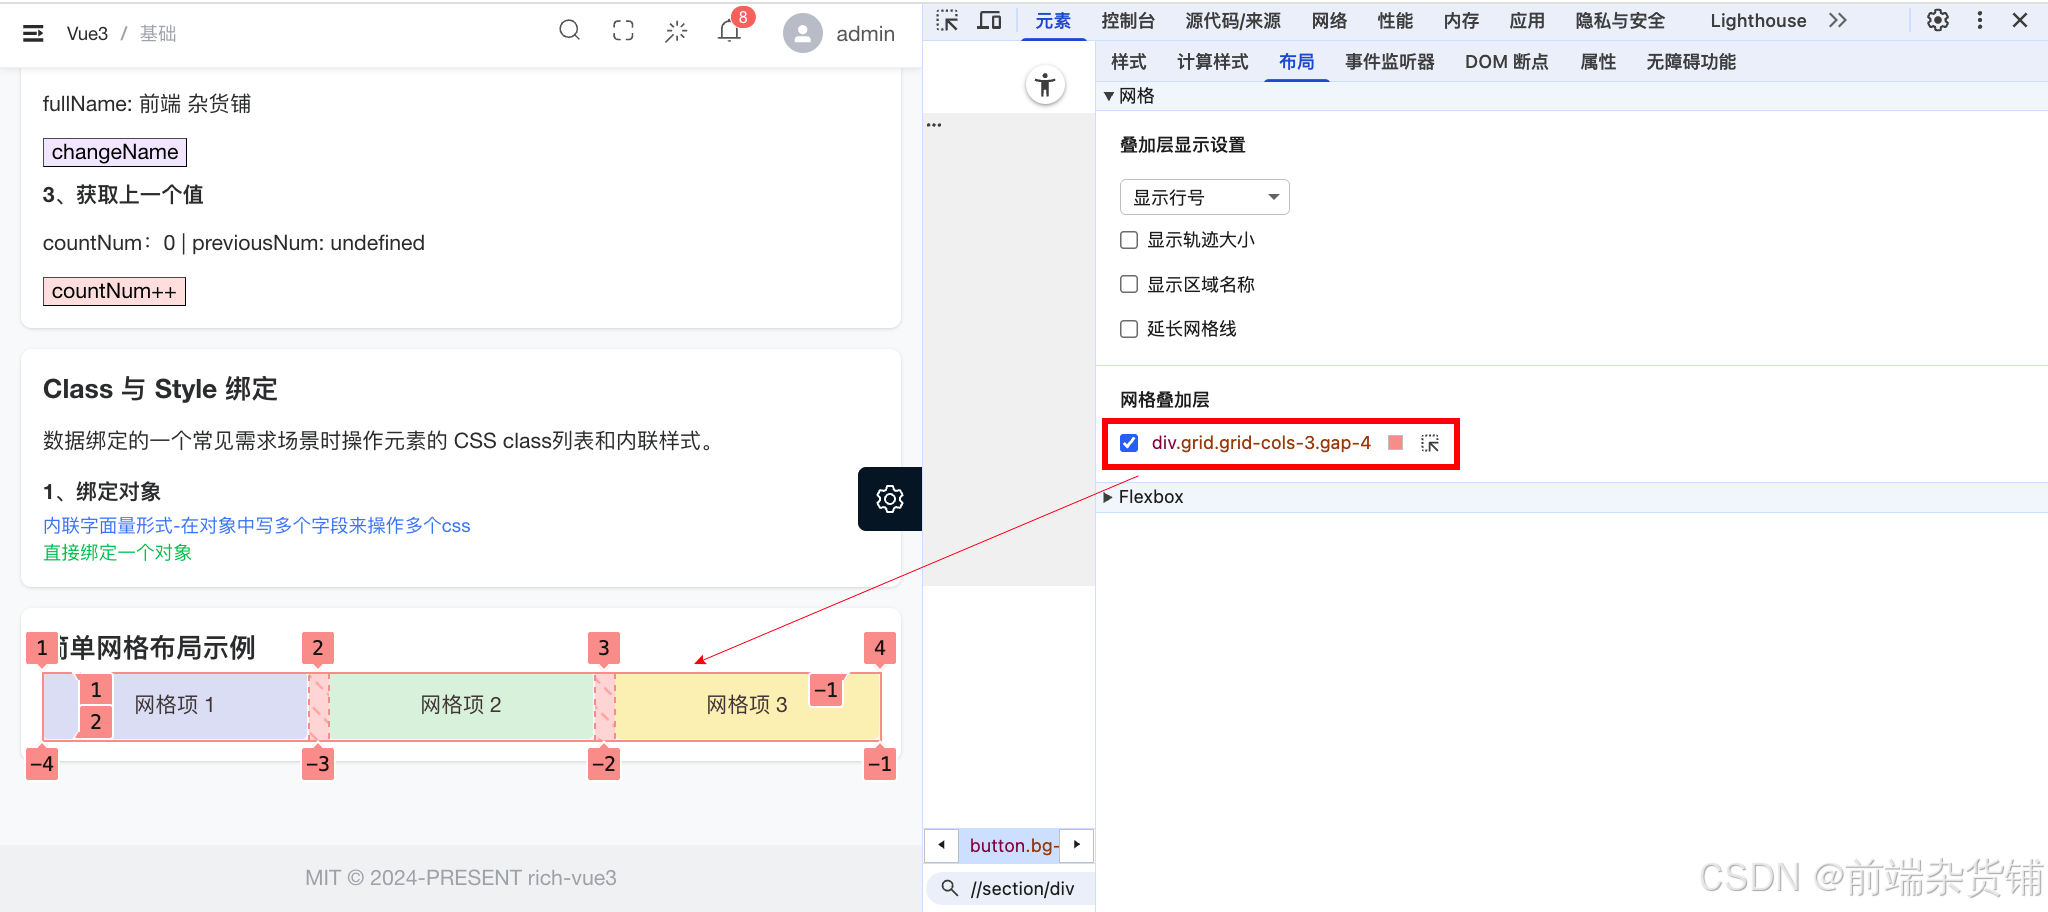Viewport: 2048px width, 912px height.
Task: Show more DevTools tabs chevron
Action: 1838,20
